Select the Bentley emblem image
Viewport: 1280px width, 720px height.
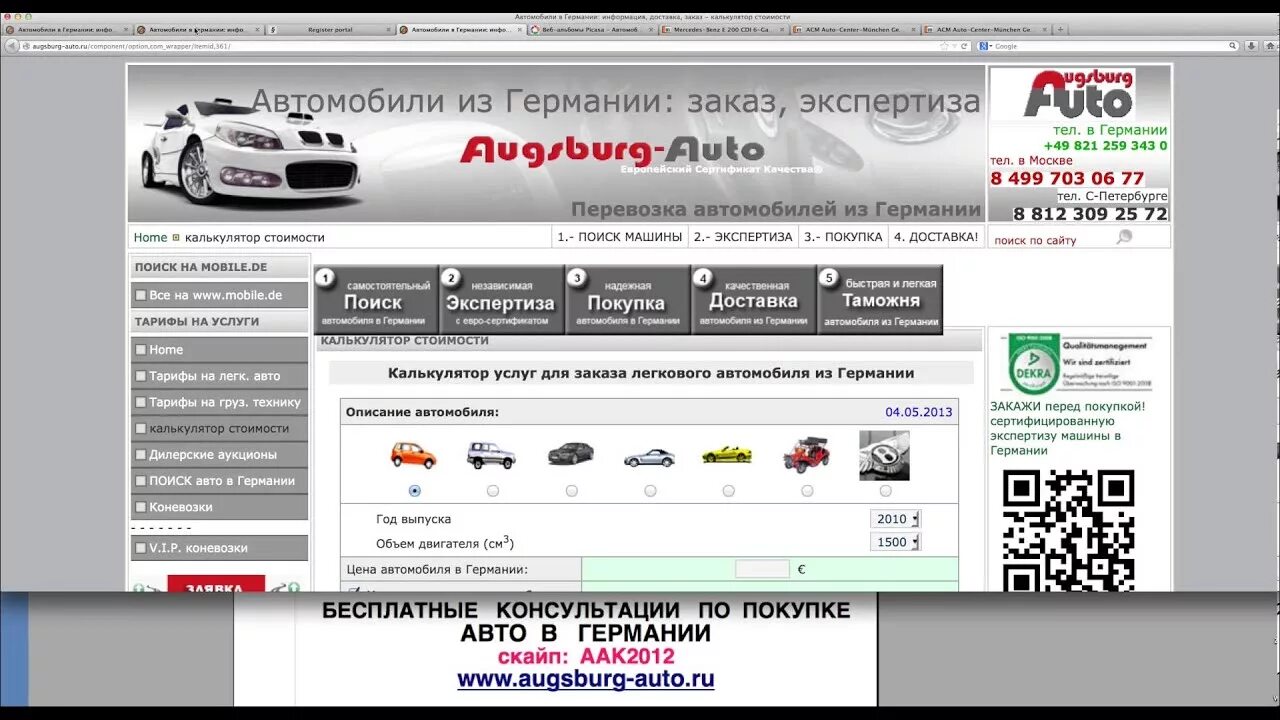(884, 455)
